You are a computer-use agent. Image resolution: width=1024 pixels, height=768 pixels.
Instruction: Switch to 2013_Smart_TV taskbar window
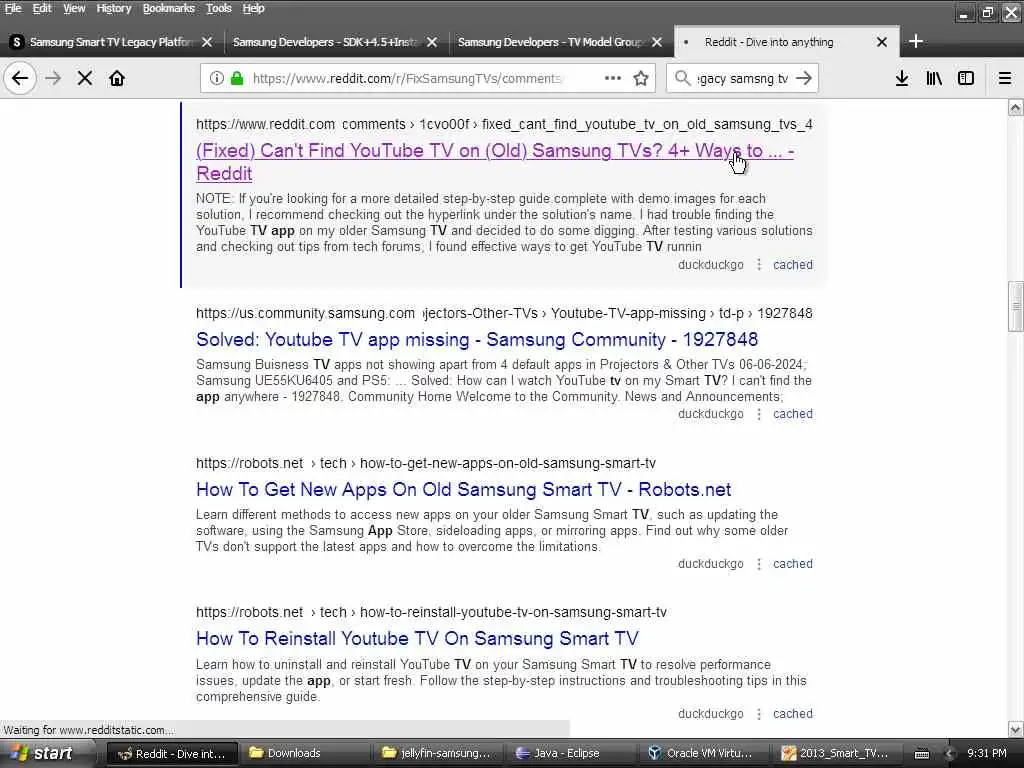838,753
